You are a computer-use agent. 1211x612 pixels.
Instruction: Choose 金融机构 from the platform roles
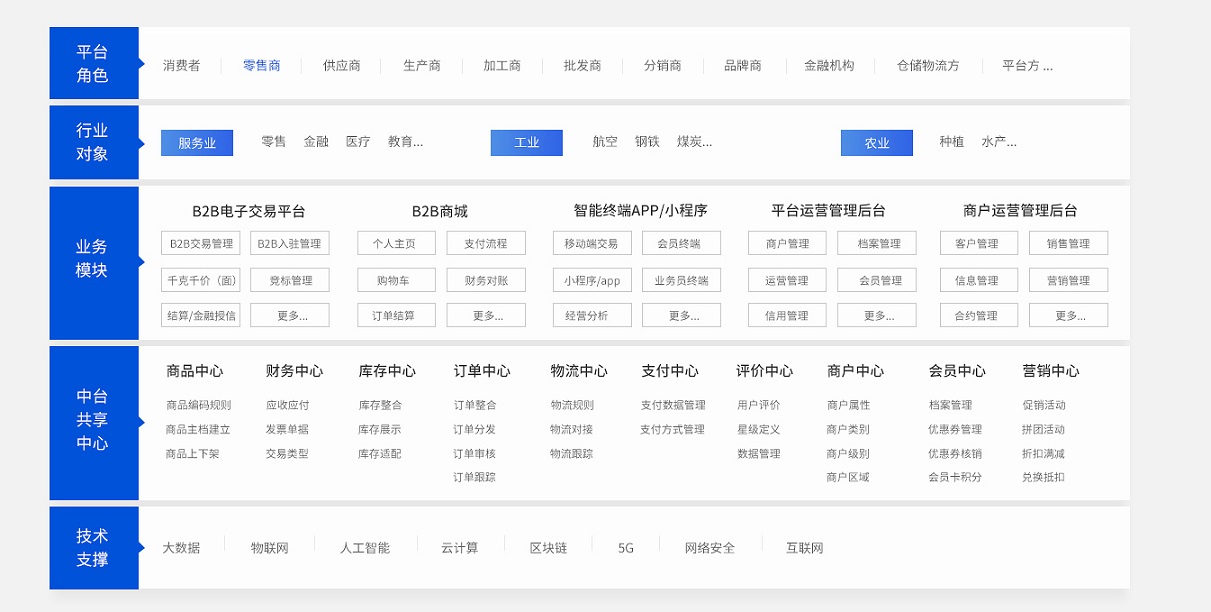pos(829,66)
